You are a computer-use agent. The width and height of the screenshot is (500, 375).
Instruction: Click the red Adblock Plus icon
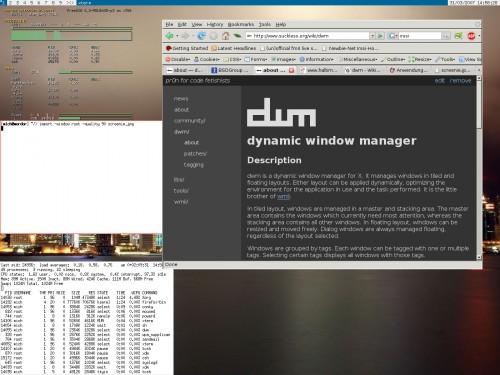pyautogui.click(x=471, y=36)
